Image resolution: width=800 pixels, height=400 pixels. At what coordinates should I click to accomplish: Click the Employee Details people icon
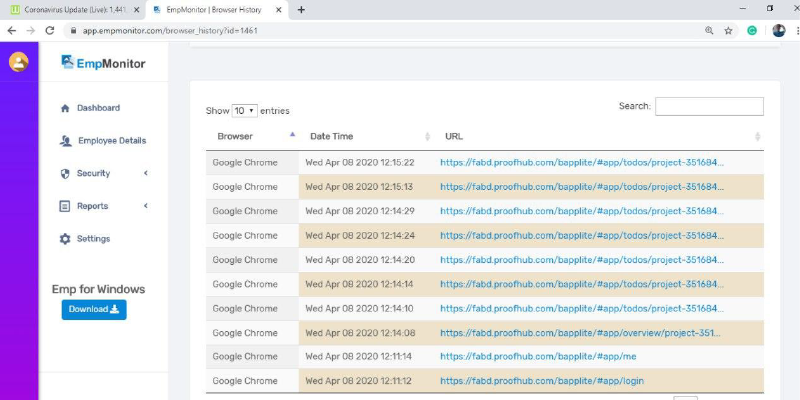[65, 141]
